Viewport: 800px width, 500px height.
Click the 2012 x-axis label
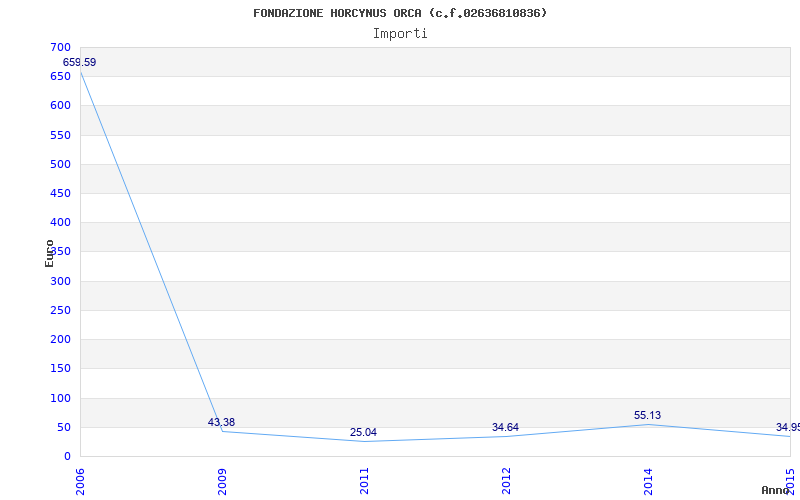506,482
